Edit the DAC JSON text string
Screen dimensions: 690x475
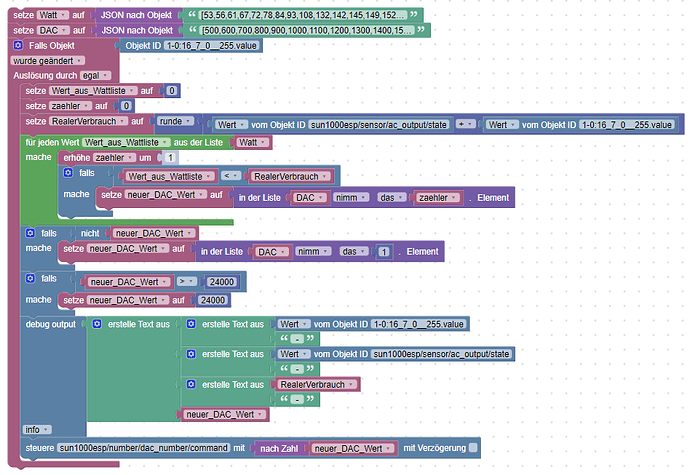click(307, 30)
